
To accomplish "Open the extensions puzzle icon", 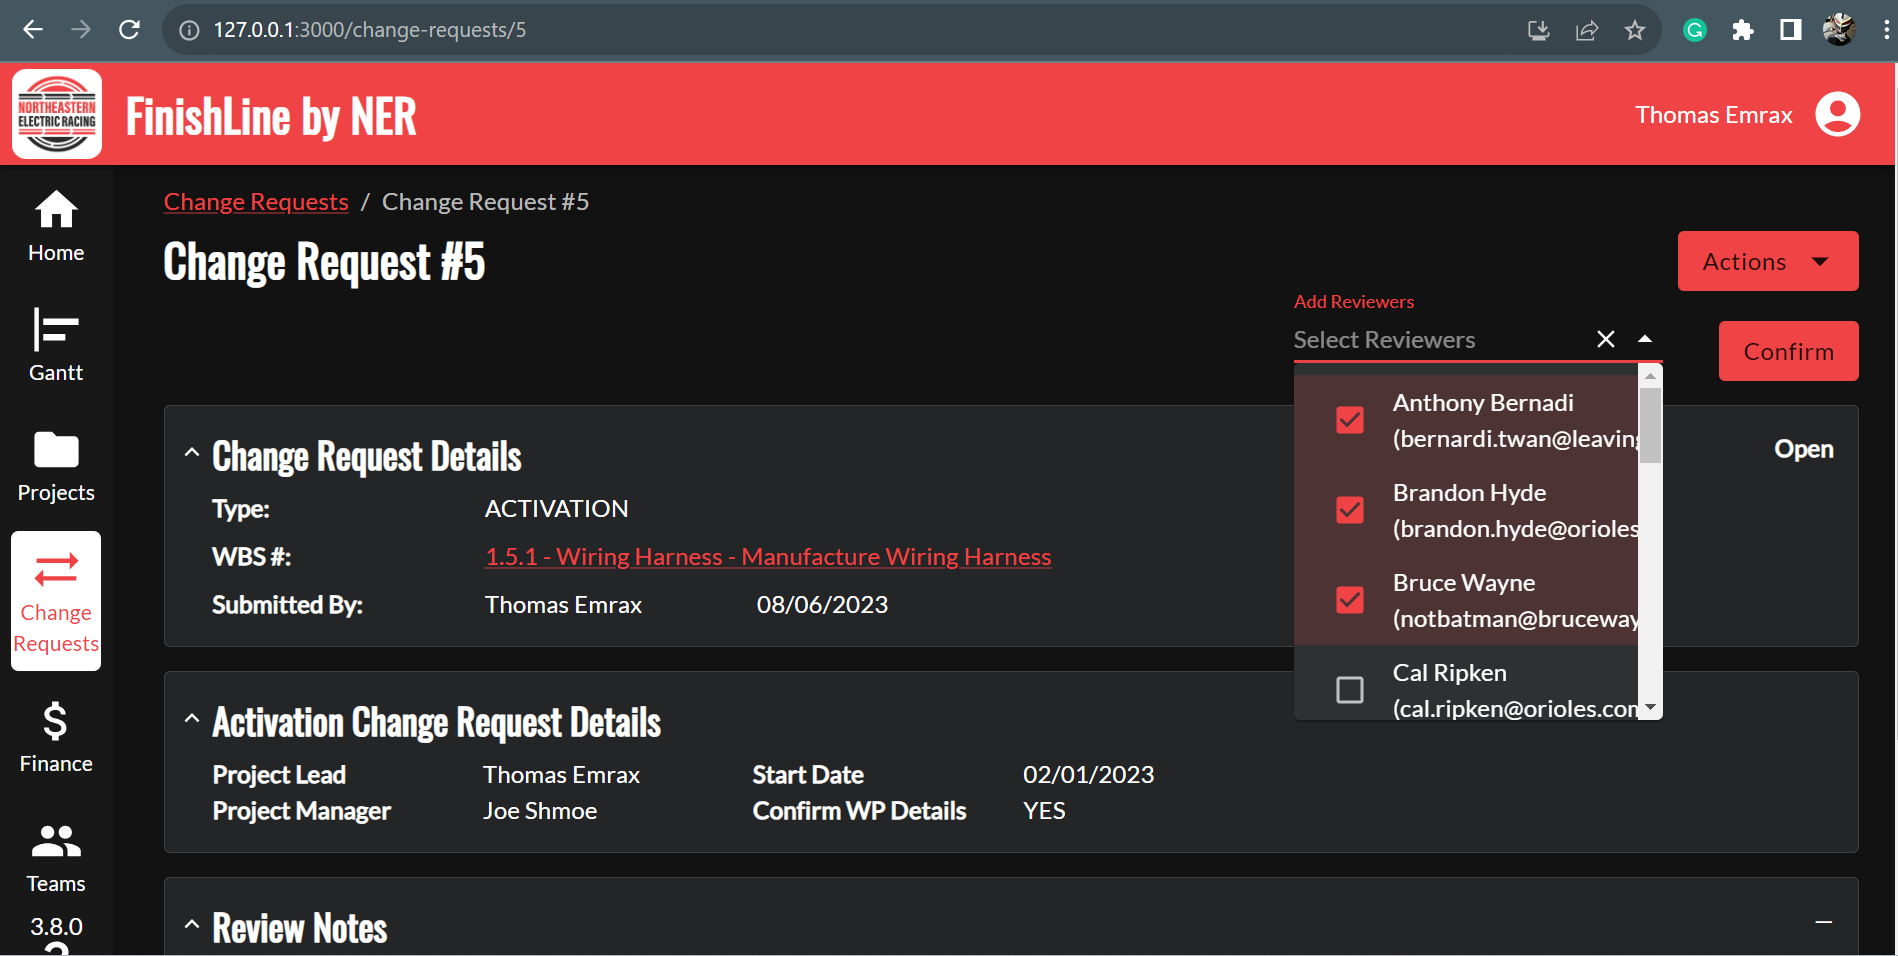I will tap(1743, 30).
